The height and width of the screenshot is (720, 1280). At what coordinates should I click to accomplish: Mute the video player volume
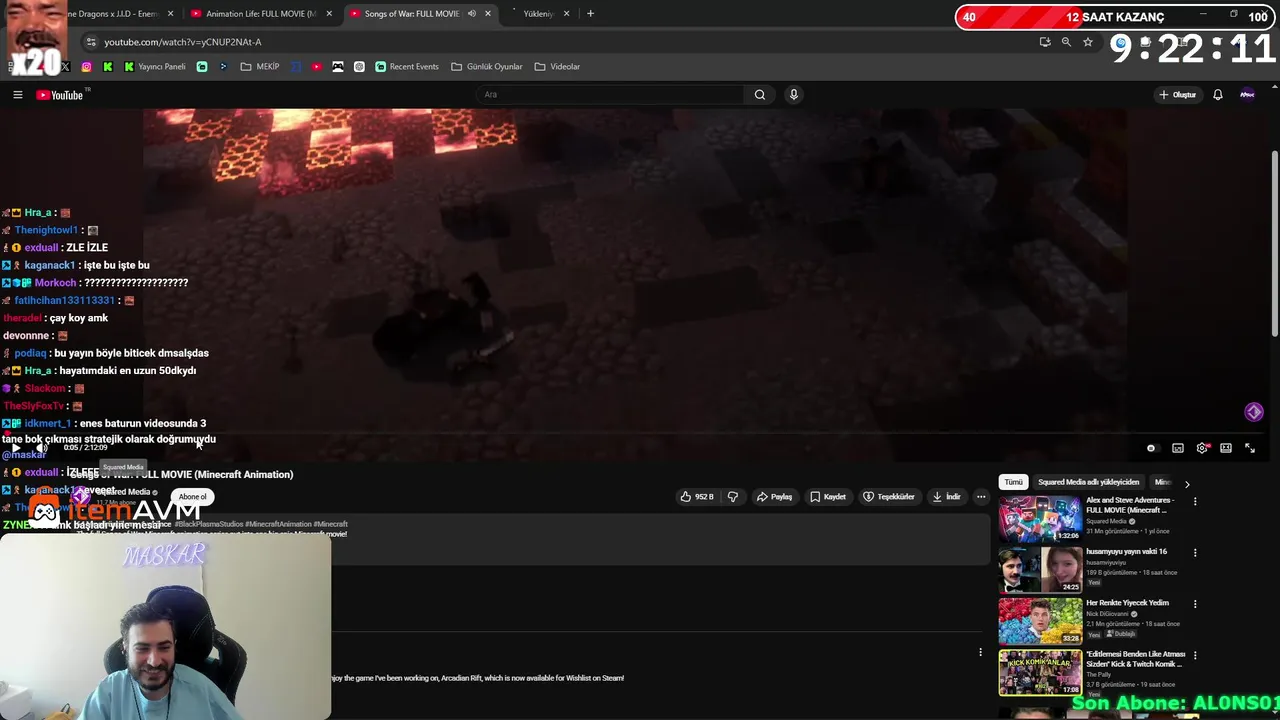[x=42, y=447]
